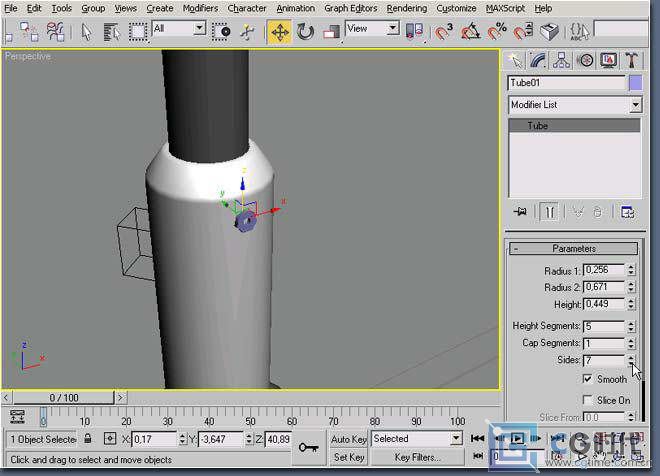
Task: Open the View reference coordinate dropdown
Action: (x=393, y=29)
